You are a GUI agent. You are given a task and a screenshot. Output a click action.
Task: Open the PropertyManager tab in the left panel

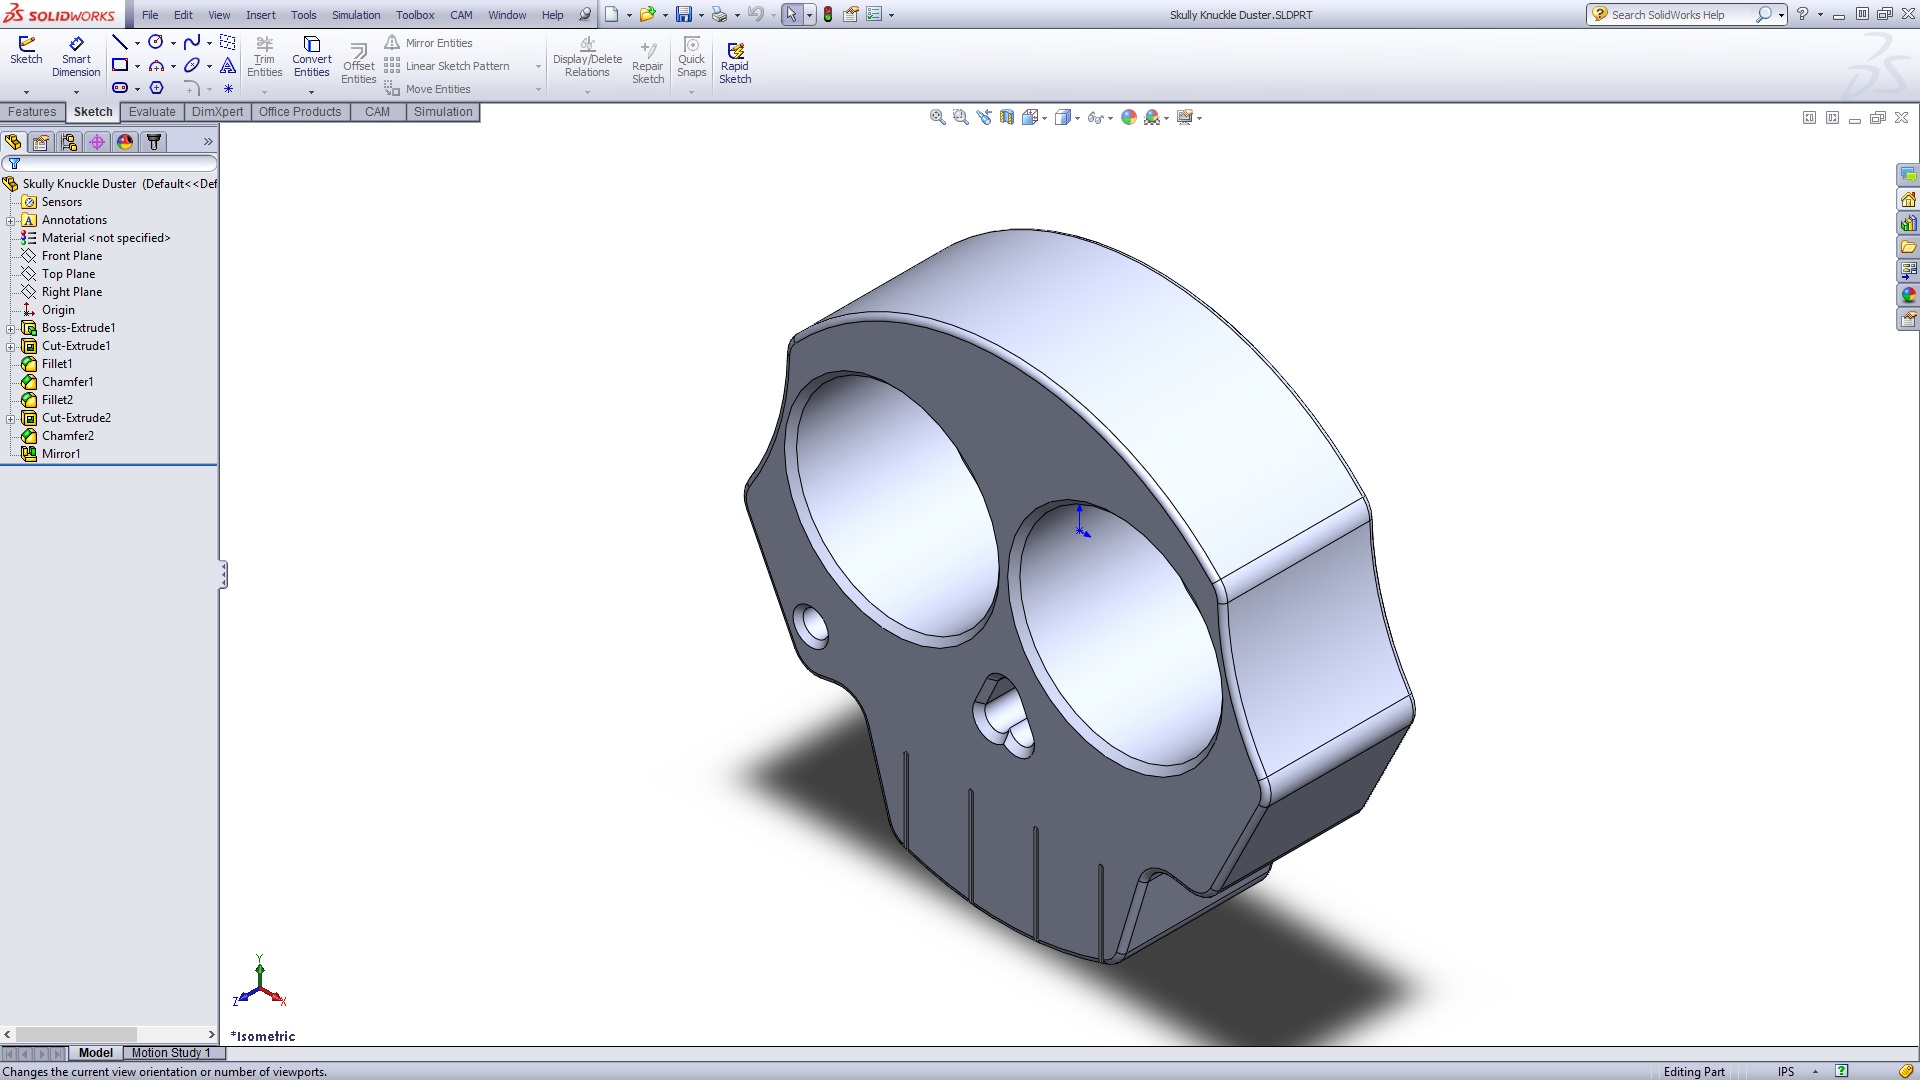(x=41, y=142)
